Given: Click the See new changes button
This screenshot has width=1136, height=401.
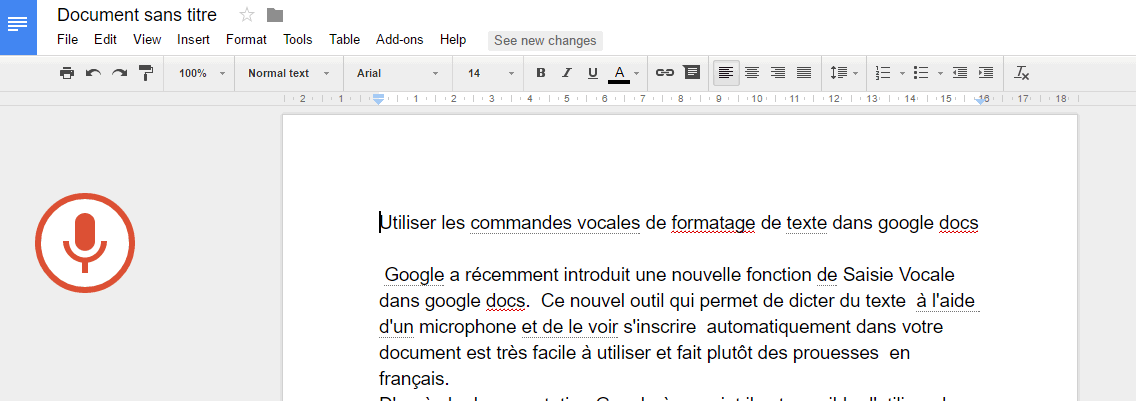Looking at the screenshot, I should (545, 41).
